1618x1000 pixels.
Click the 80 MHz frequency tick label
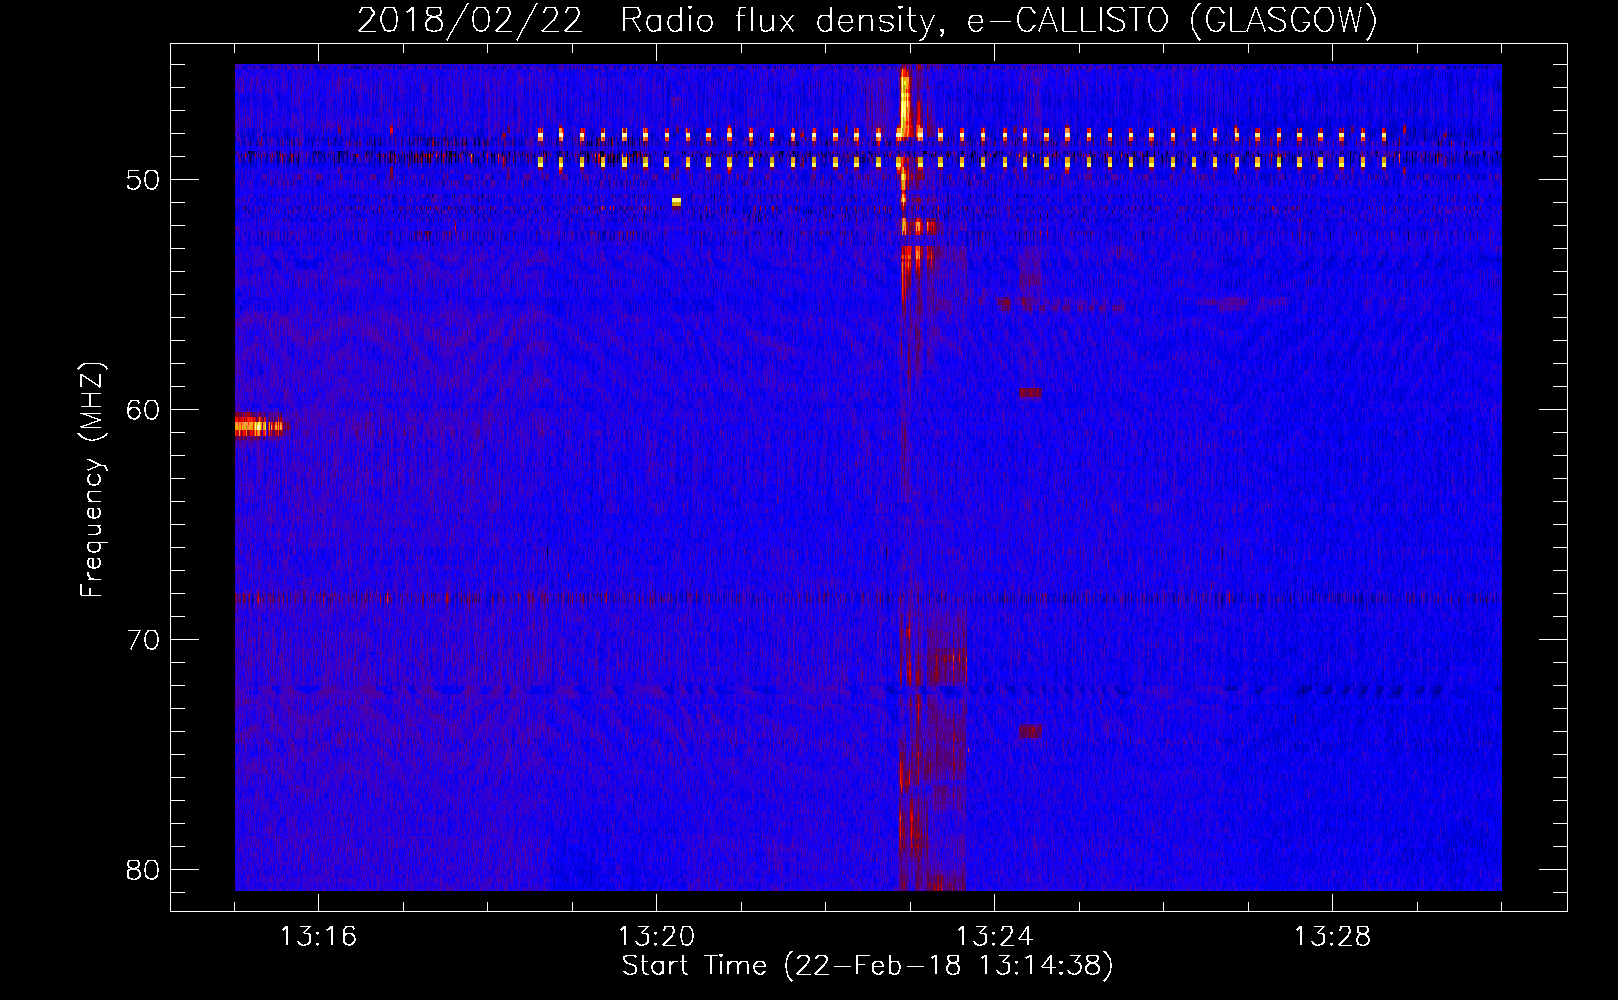pyautogui.click(x=143, y=870)
